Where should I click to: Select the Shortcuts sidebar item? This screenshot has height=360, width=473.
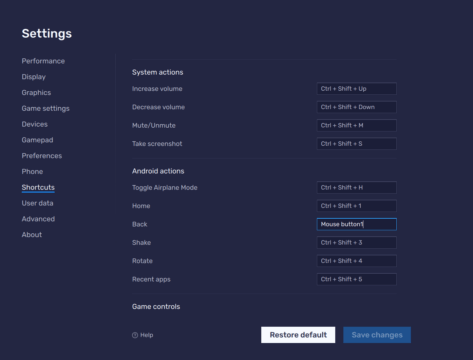pyautogui.click(x=38, y=187)
